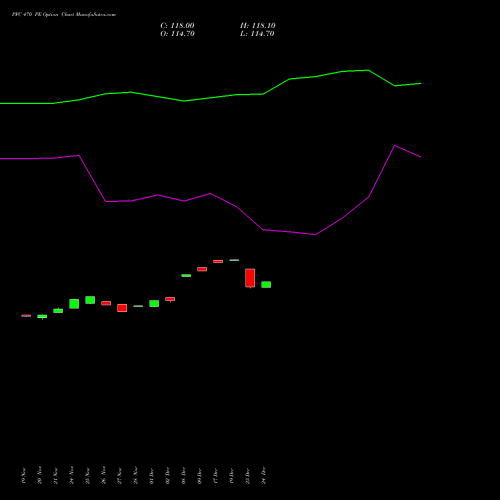Screen dimensions: 500x500
Task: Click the open value 'O: 114.70'
Action: [177, 34]
